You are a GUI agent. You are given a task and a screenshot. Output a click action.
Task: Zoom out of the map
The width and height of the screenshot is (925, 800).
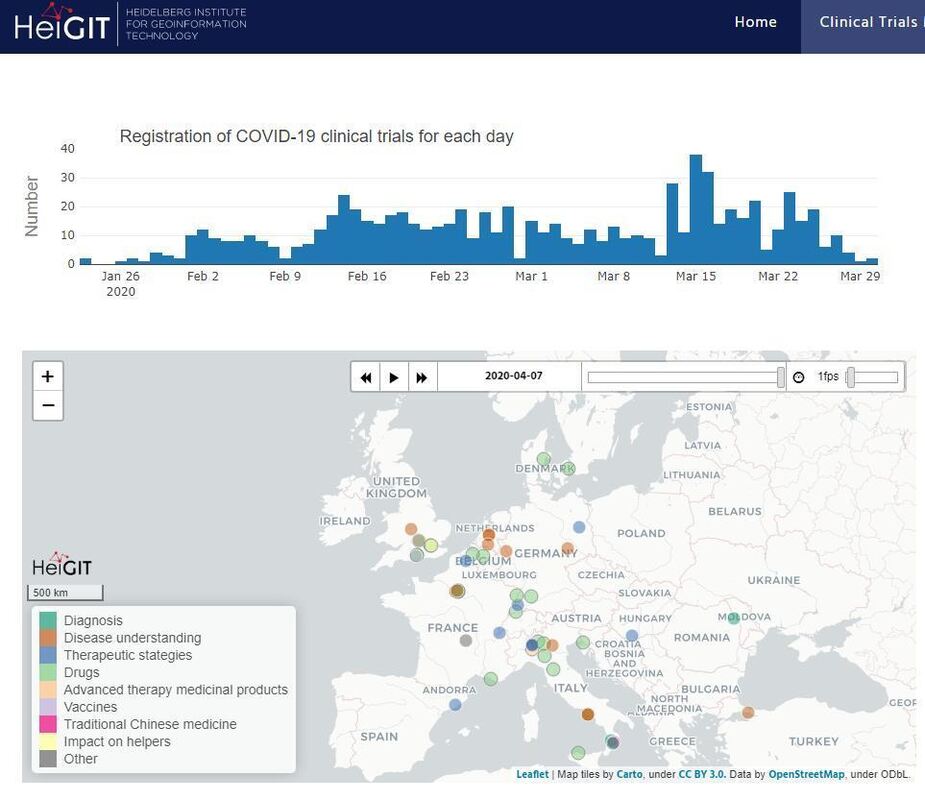pos(47,406)
